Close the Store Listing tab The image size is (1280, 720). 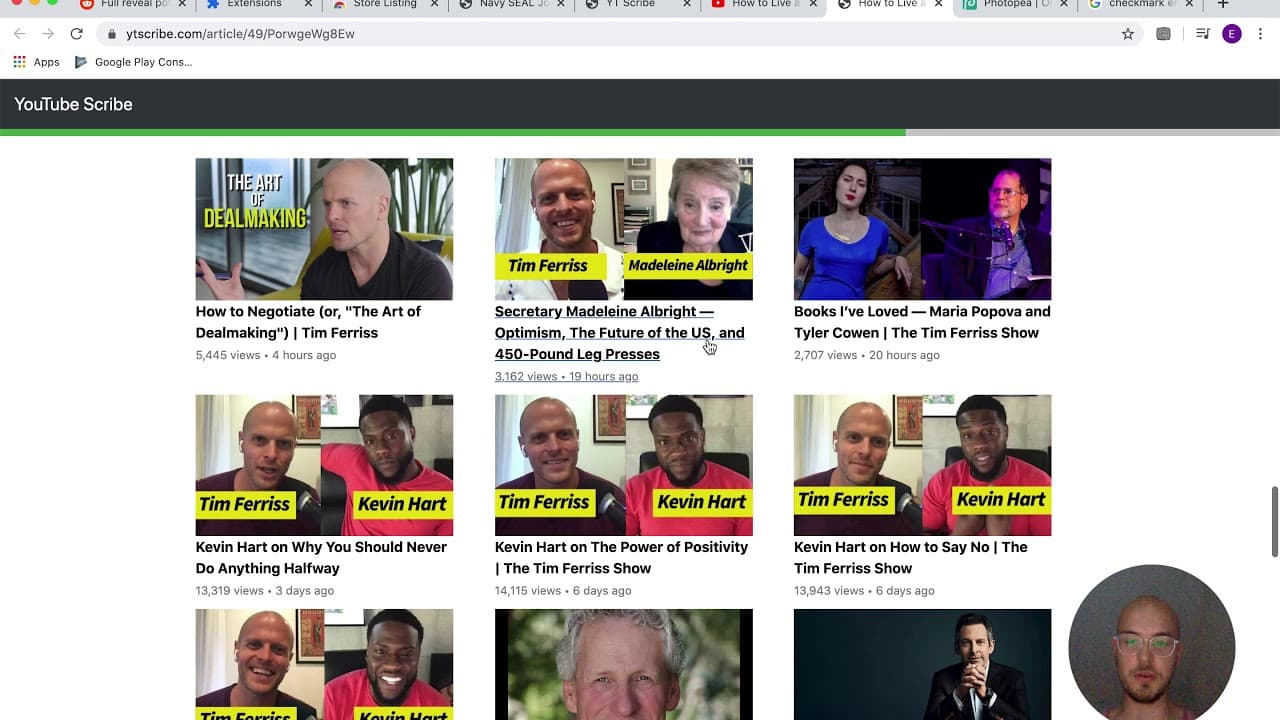click(x=434, y=4)
